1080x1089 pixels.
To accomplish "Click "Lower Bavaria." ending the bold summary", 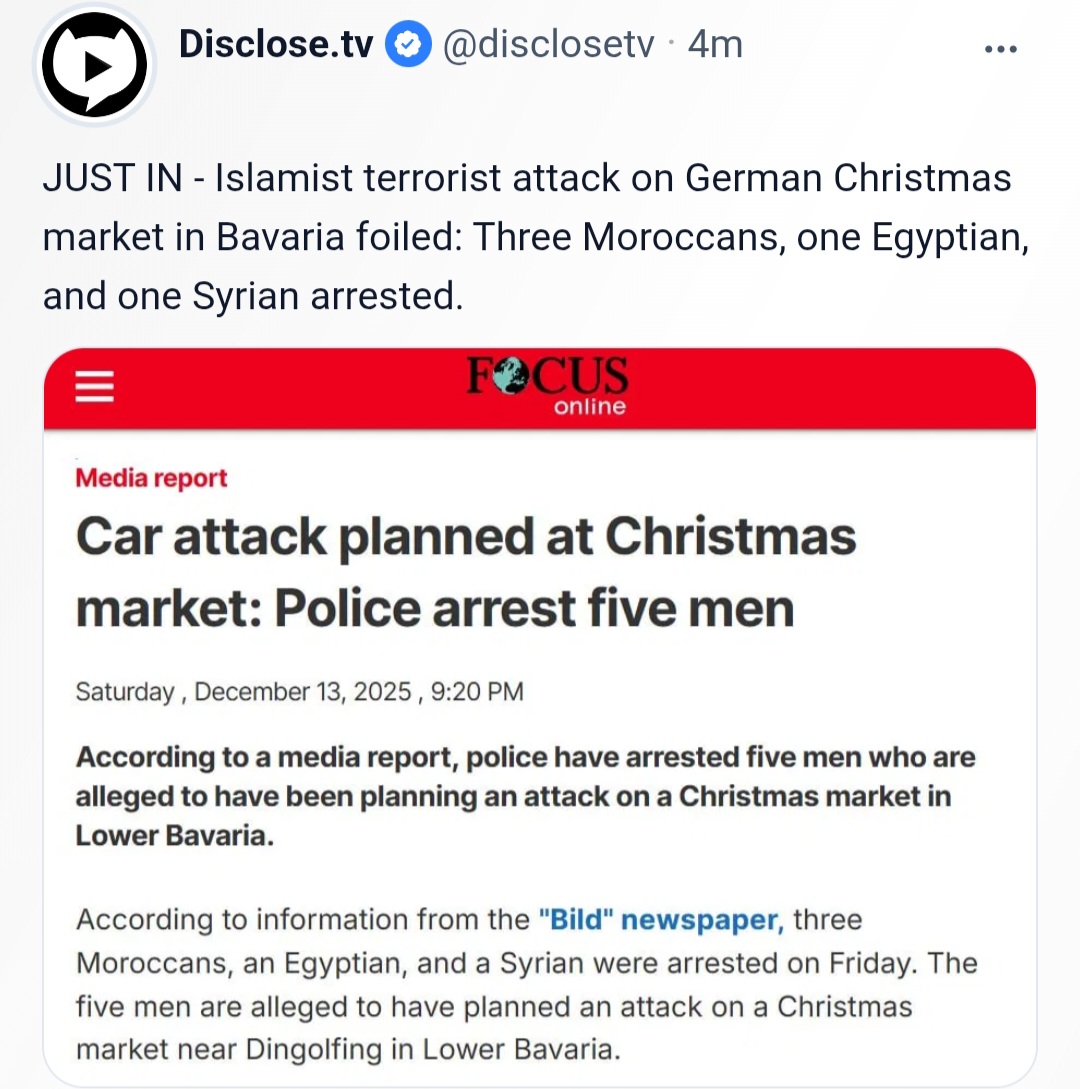I will tap(174, 836).
